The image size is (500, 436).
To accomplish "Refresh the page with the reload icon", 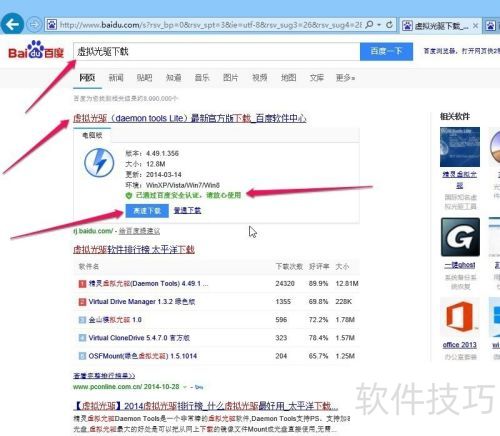I will [x=389, y=25].
